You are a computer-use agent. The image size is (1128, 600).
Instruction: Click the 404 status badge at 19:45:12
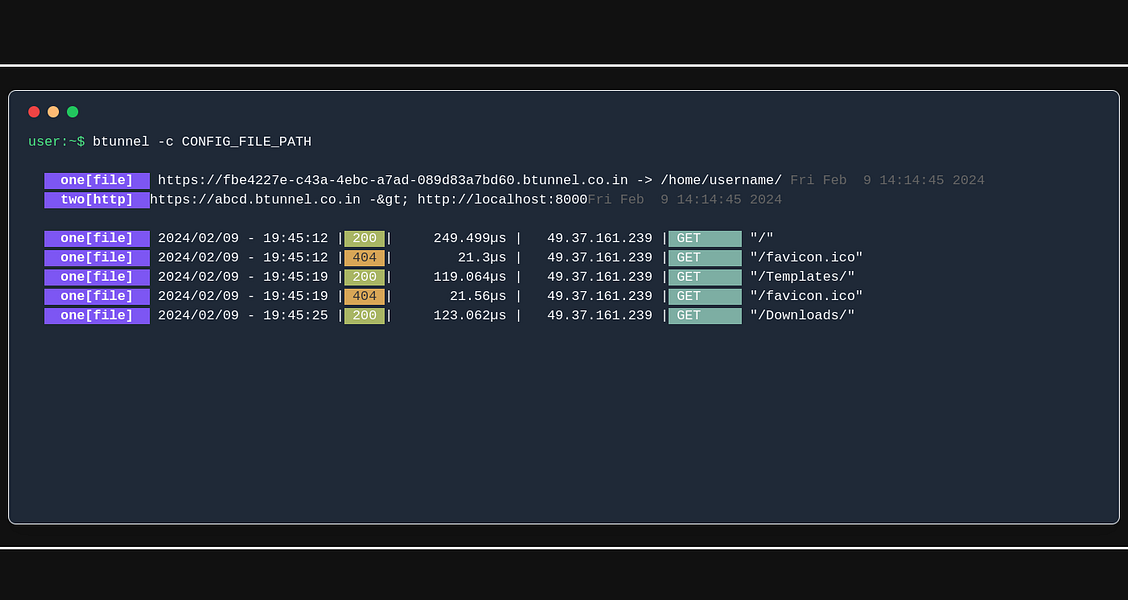coord(364,258)
